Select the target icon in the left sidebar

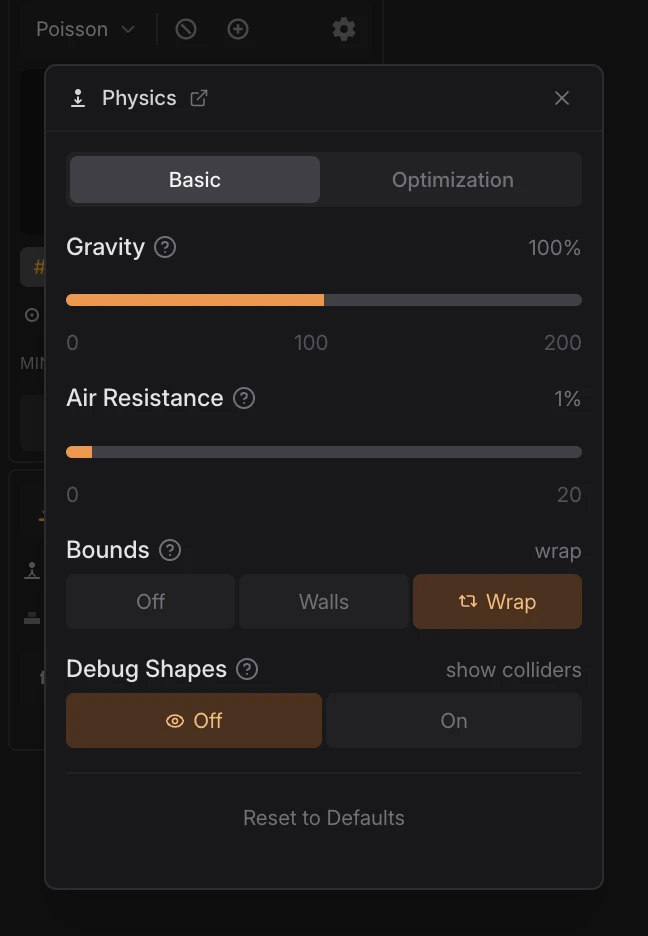point(31,315)
